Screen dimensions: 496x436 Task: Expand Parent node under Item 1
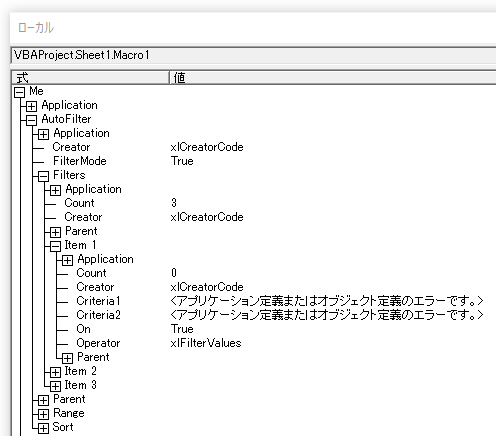coord(67,358)
